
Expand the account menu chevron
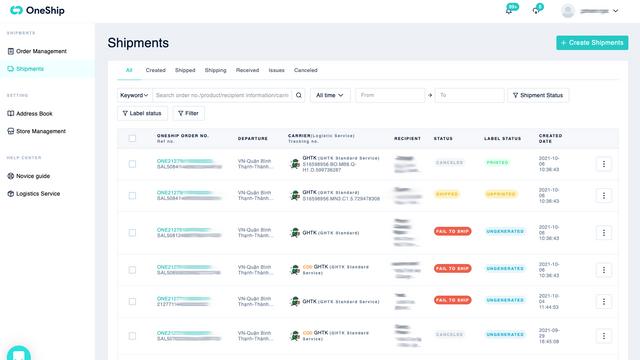[x=616, y=11]
